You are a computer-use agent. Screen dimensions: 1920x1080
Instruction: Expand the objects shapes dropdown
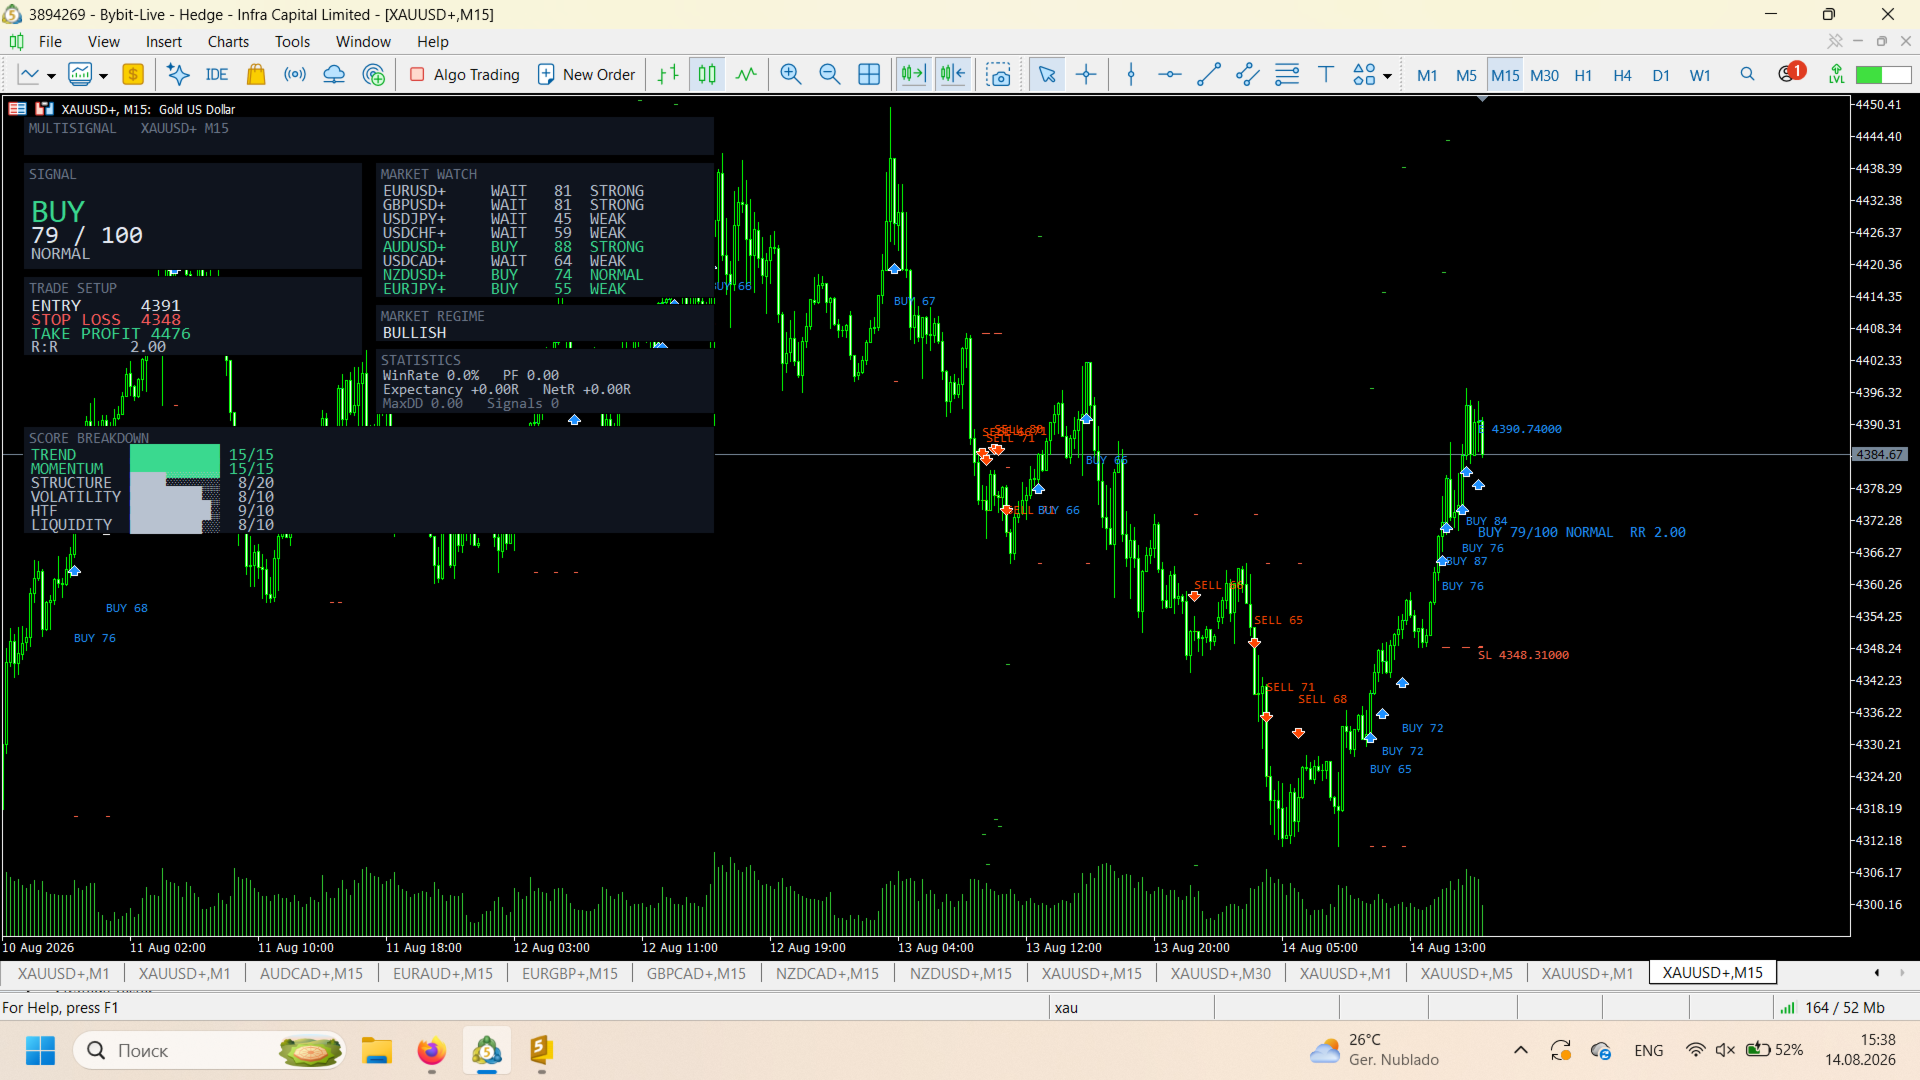(1387, 76)
